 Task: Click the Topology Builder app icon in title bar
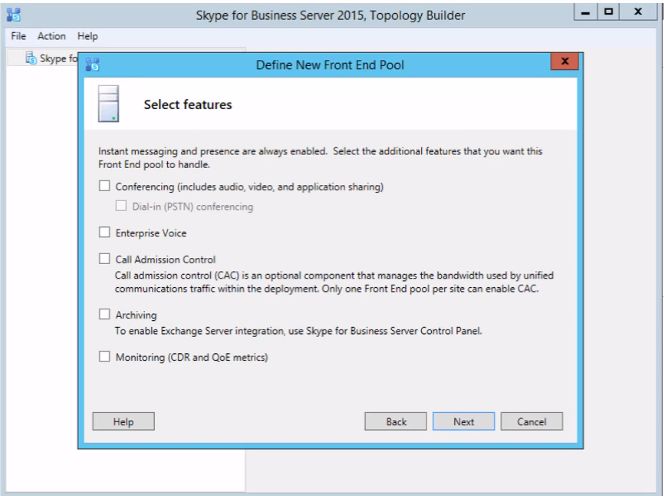14,15
